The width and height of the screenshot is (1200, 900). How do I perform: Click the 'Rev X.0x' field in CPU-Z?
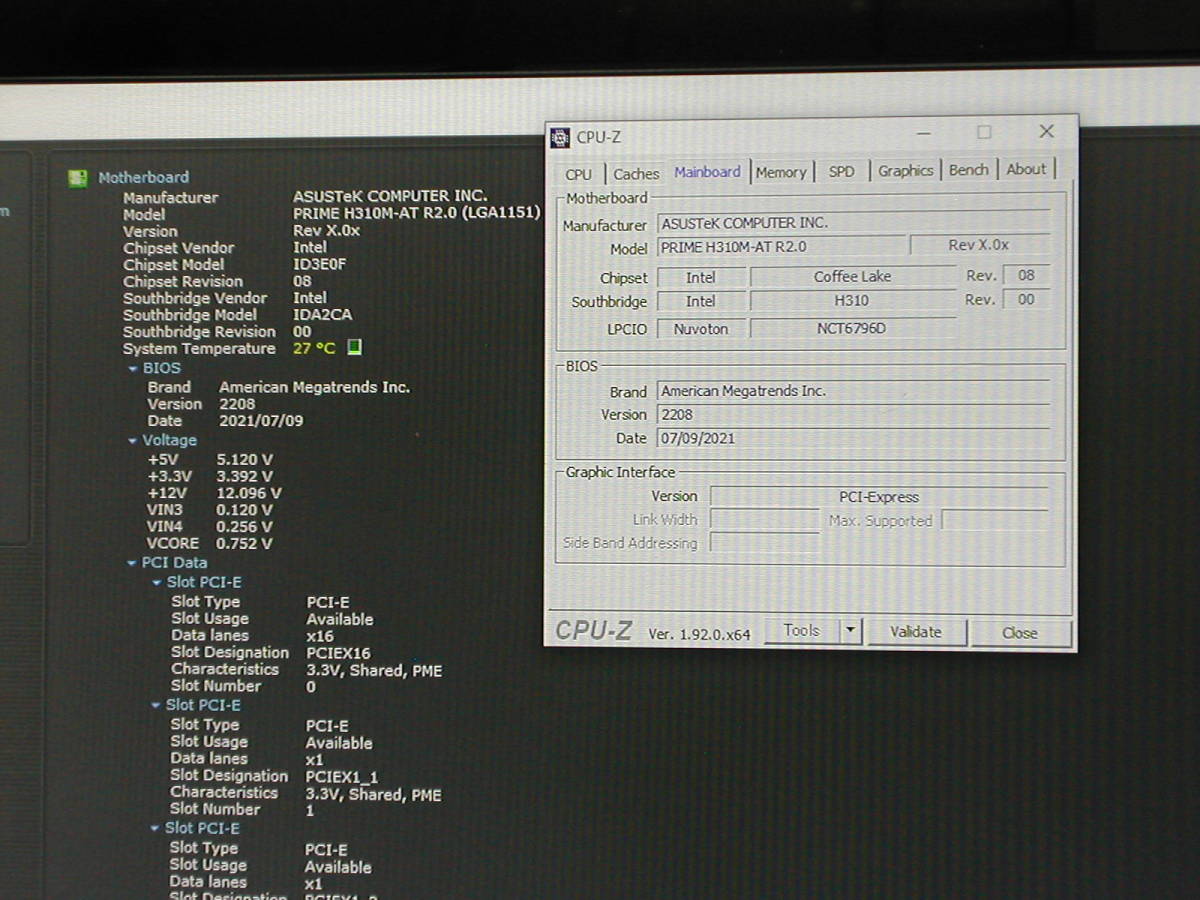tap(980, 246)
